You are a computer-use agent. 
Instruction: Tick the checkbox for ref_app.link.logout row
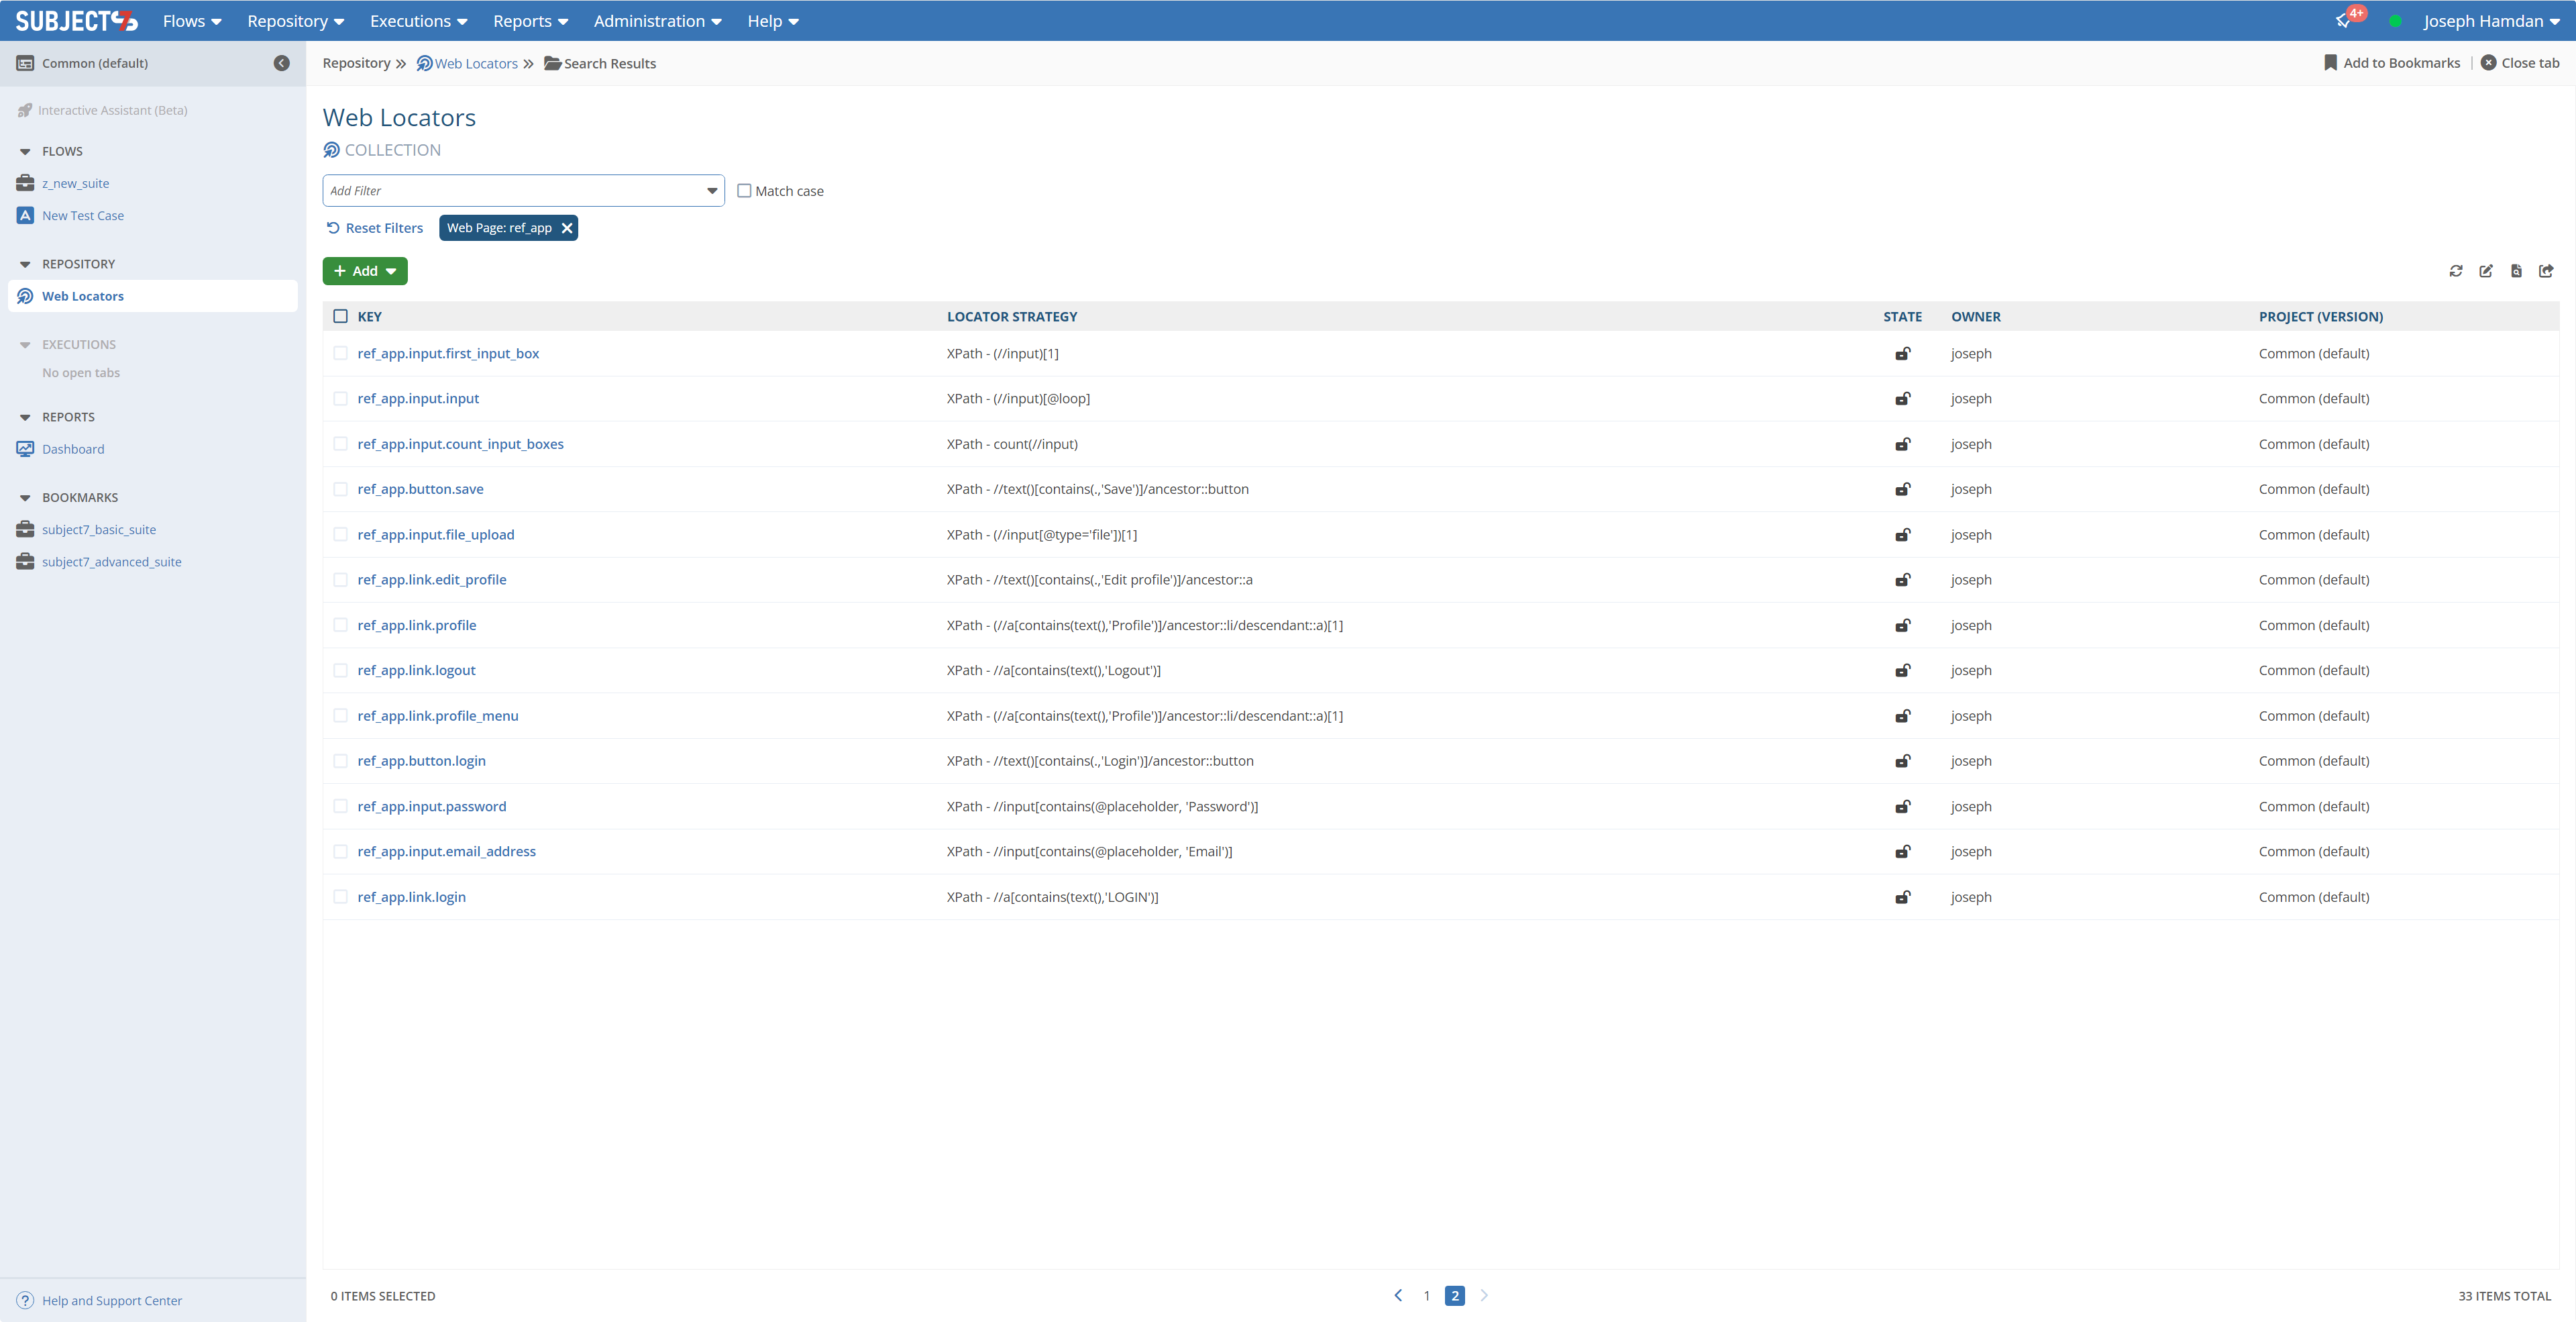coord(340,670)
